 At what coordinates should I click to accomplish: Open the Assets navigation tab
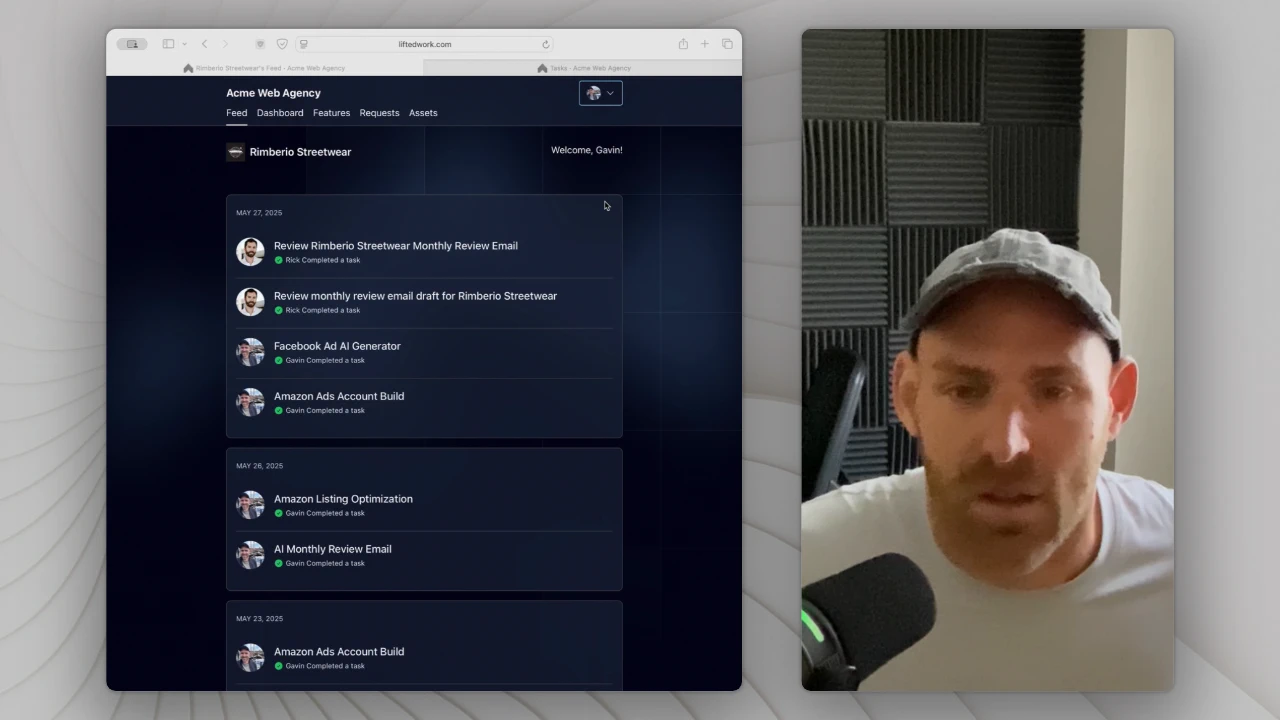423,113
